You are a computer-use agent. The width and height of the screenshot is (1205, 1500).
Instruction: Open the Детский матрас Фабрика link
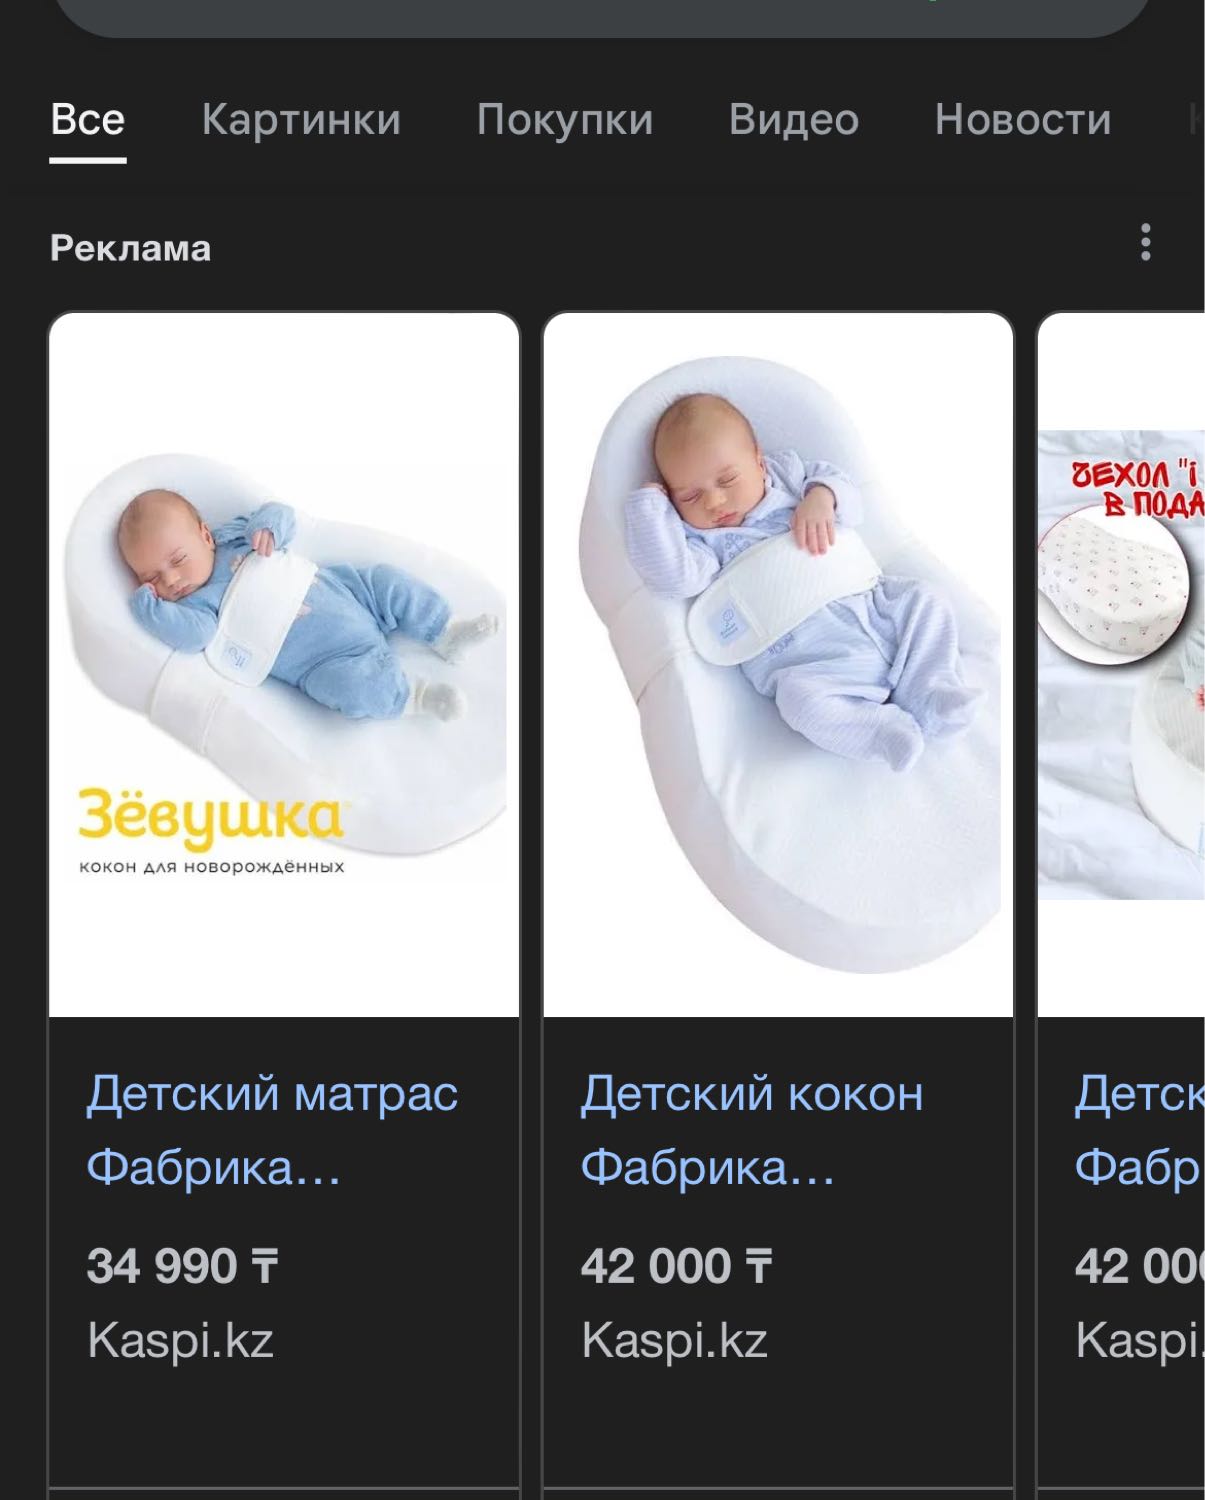coord(272,1130)
